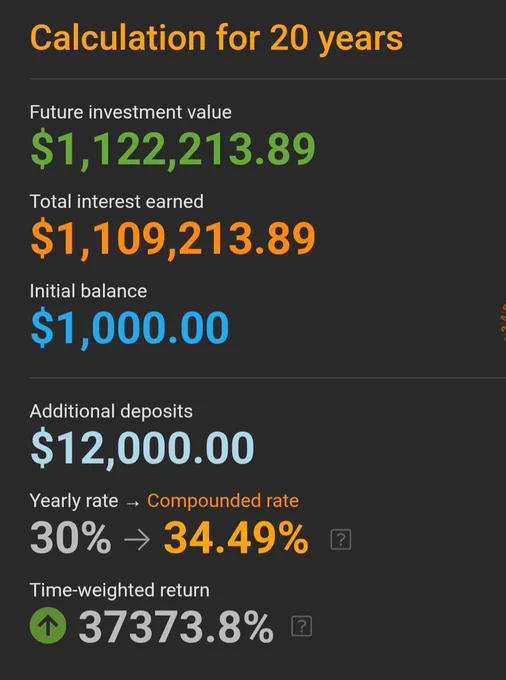Click the arrow between 30% and 34.49%

(x=137, y=540)
